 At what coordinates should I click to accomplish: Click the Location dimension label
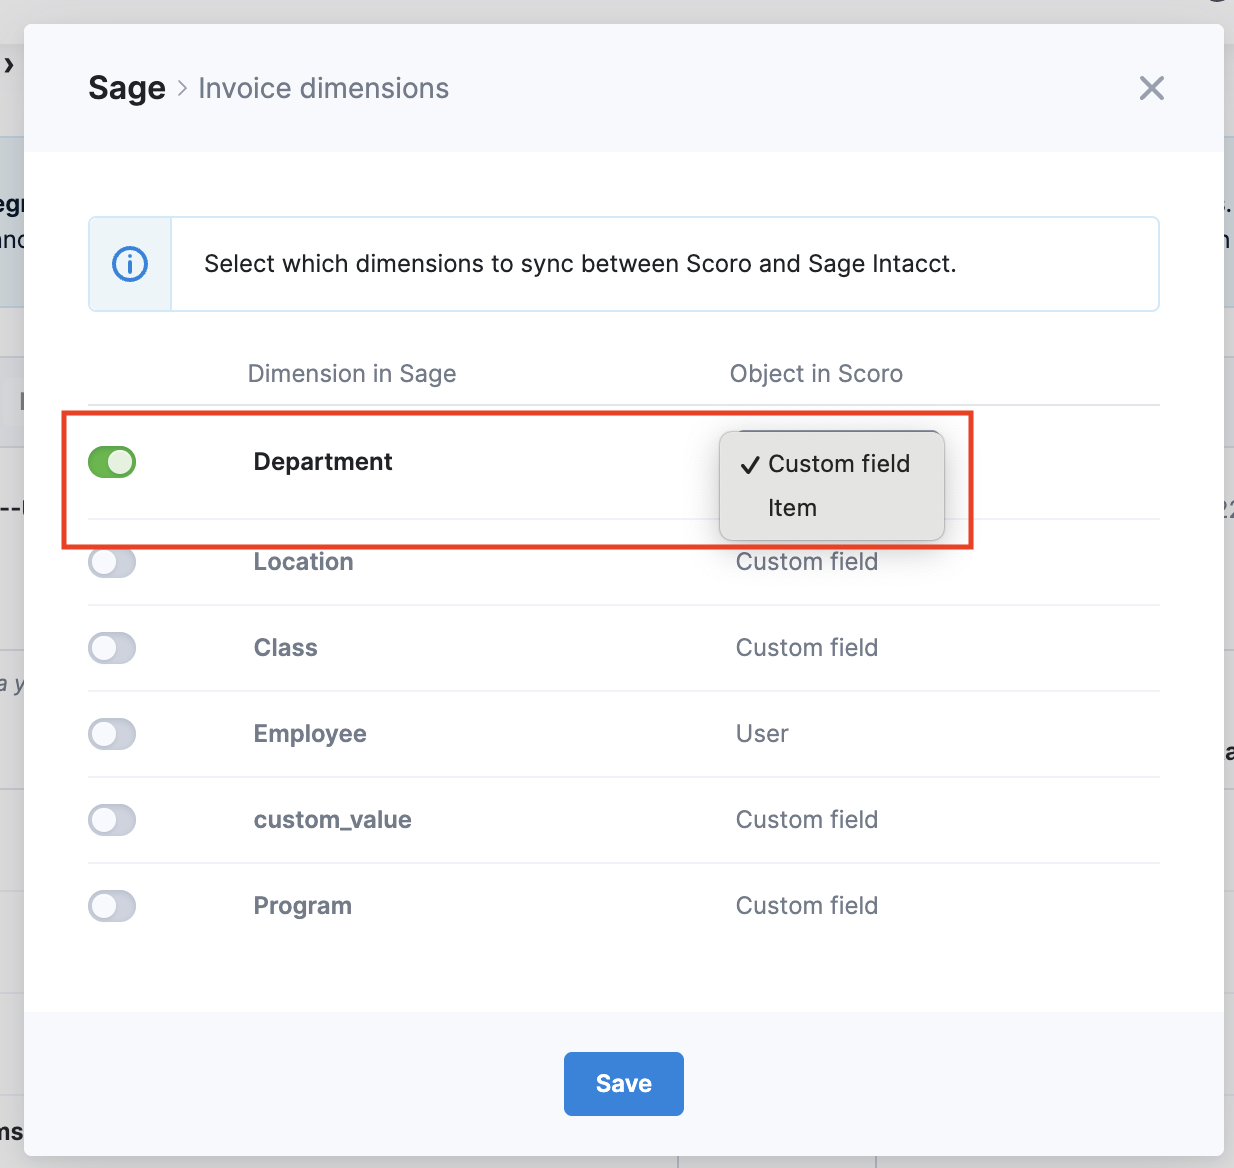pos(303,562)
